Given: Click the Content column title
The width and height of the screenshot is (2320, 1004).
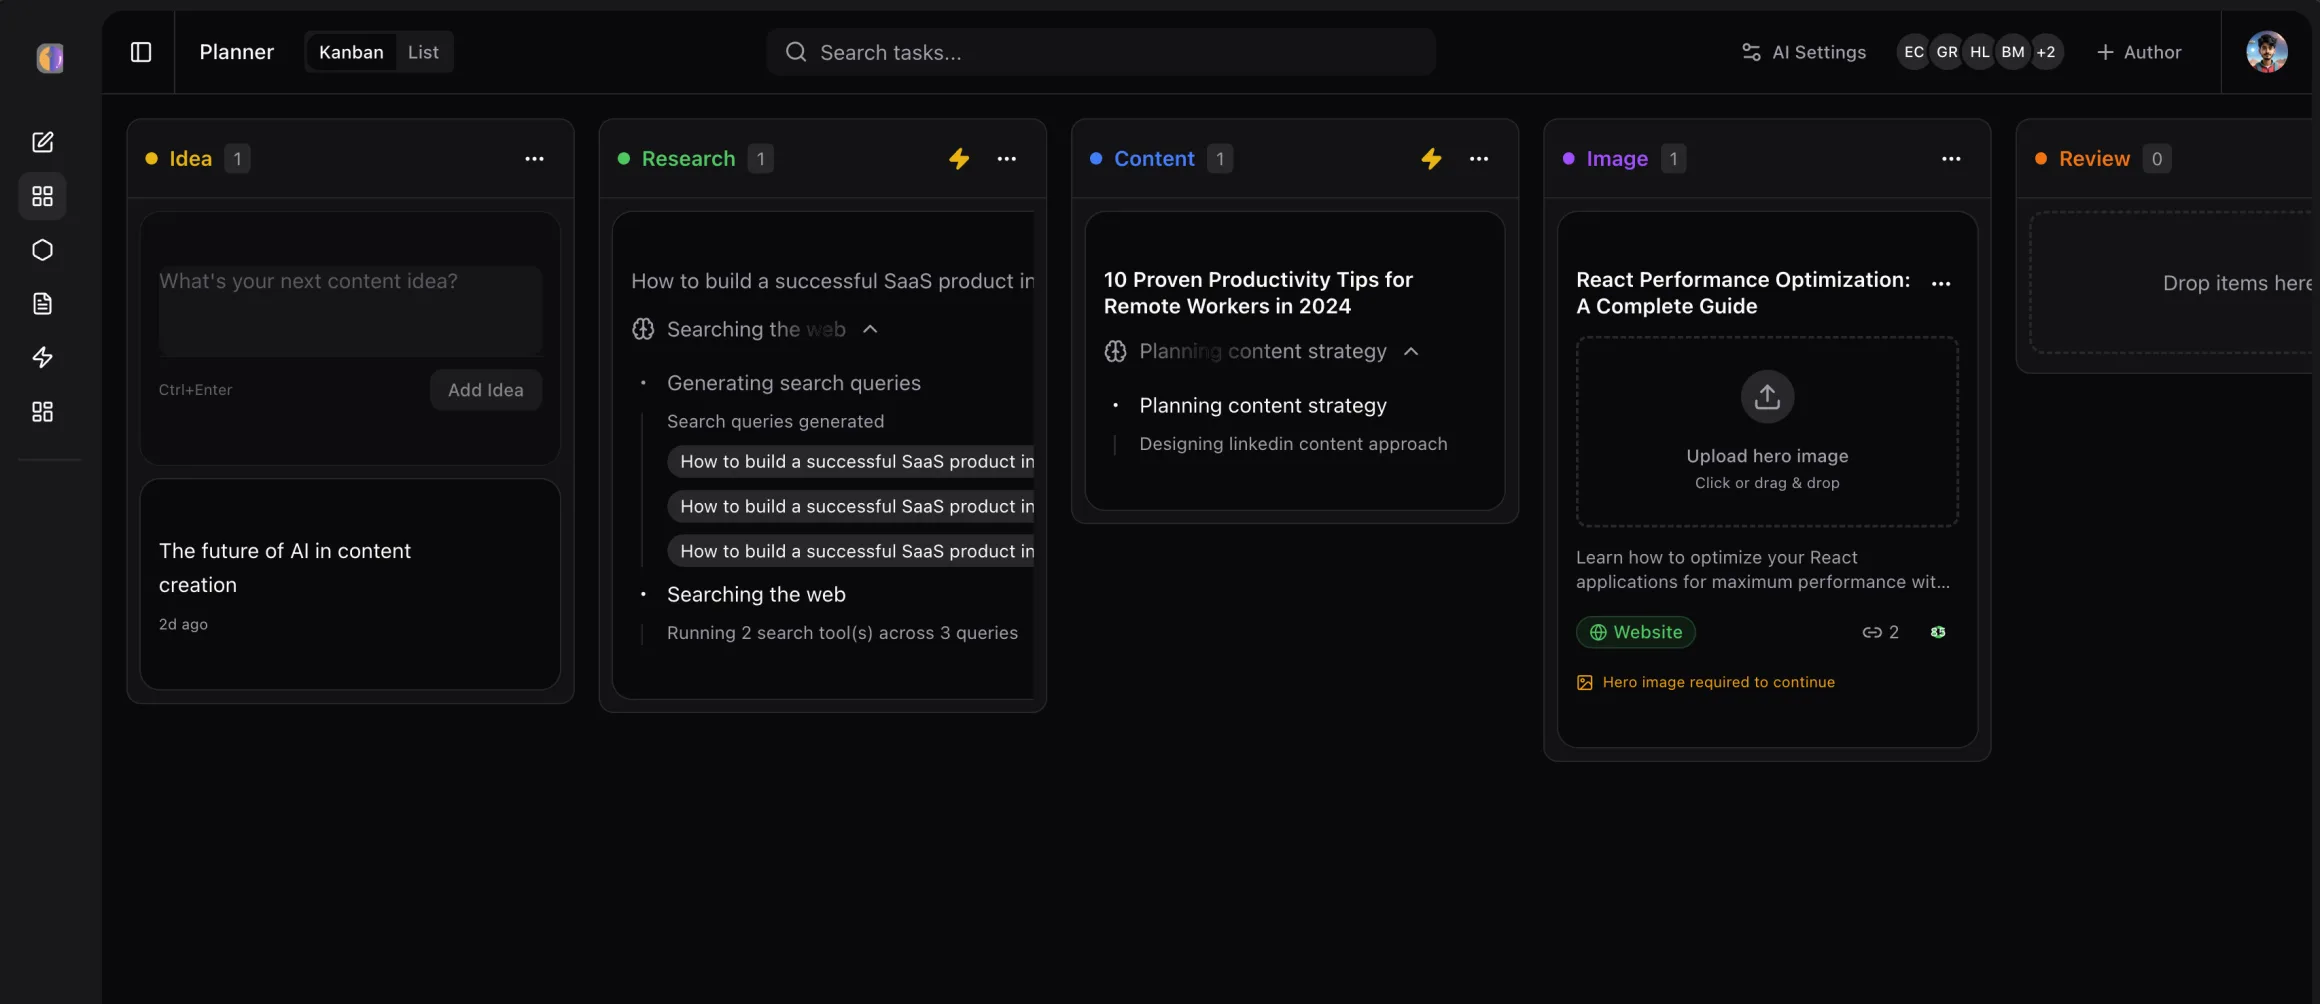Looking at the screenshot, I should pos(1154,159).
